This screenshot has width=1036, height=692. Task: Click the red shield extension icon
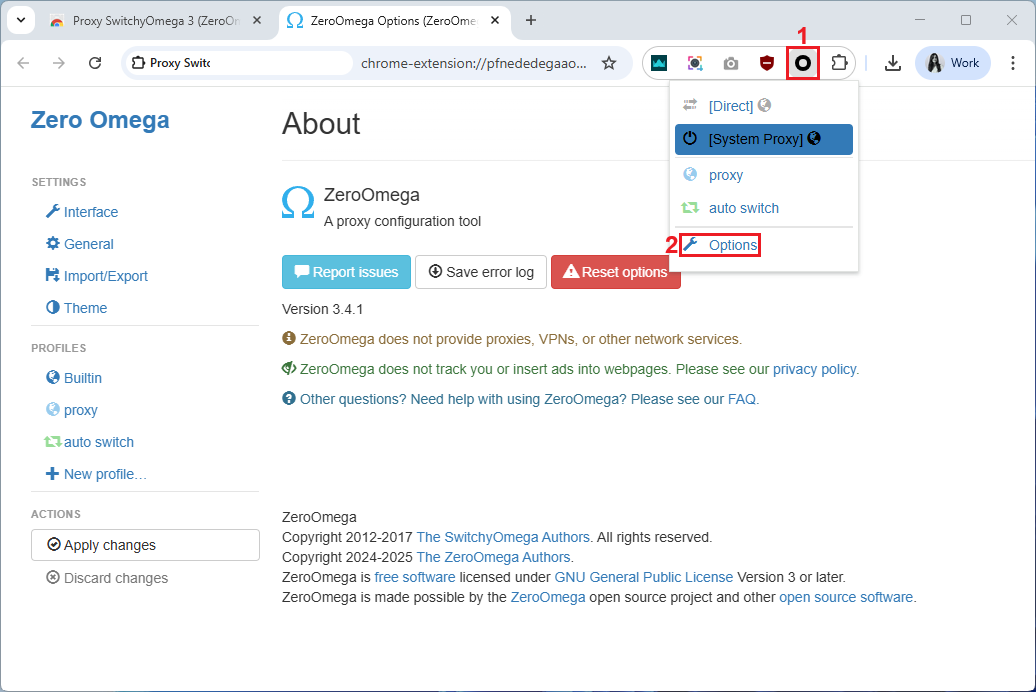click(767, 63)
